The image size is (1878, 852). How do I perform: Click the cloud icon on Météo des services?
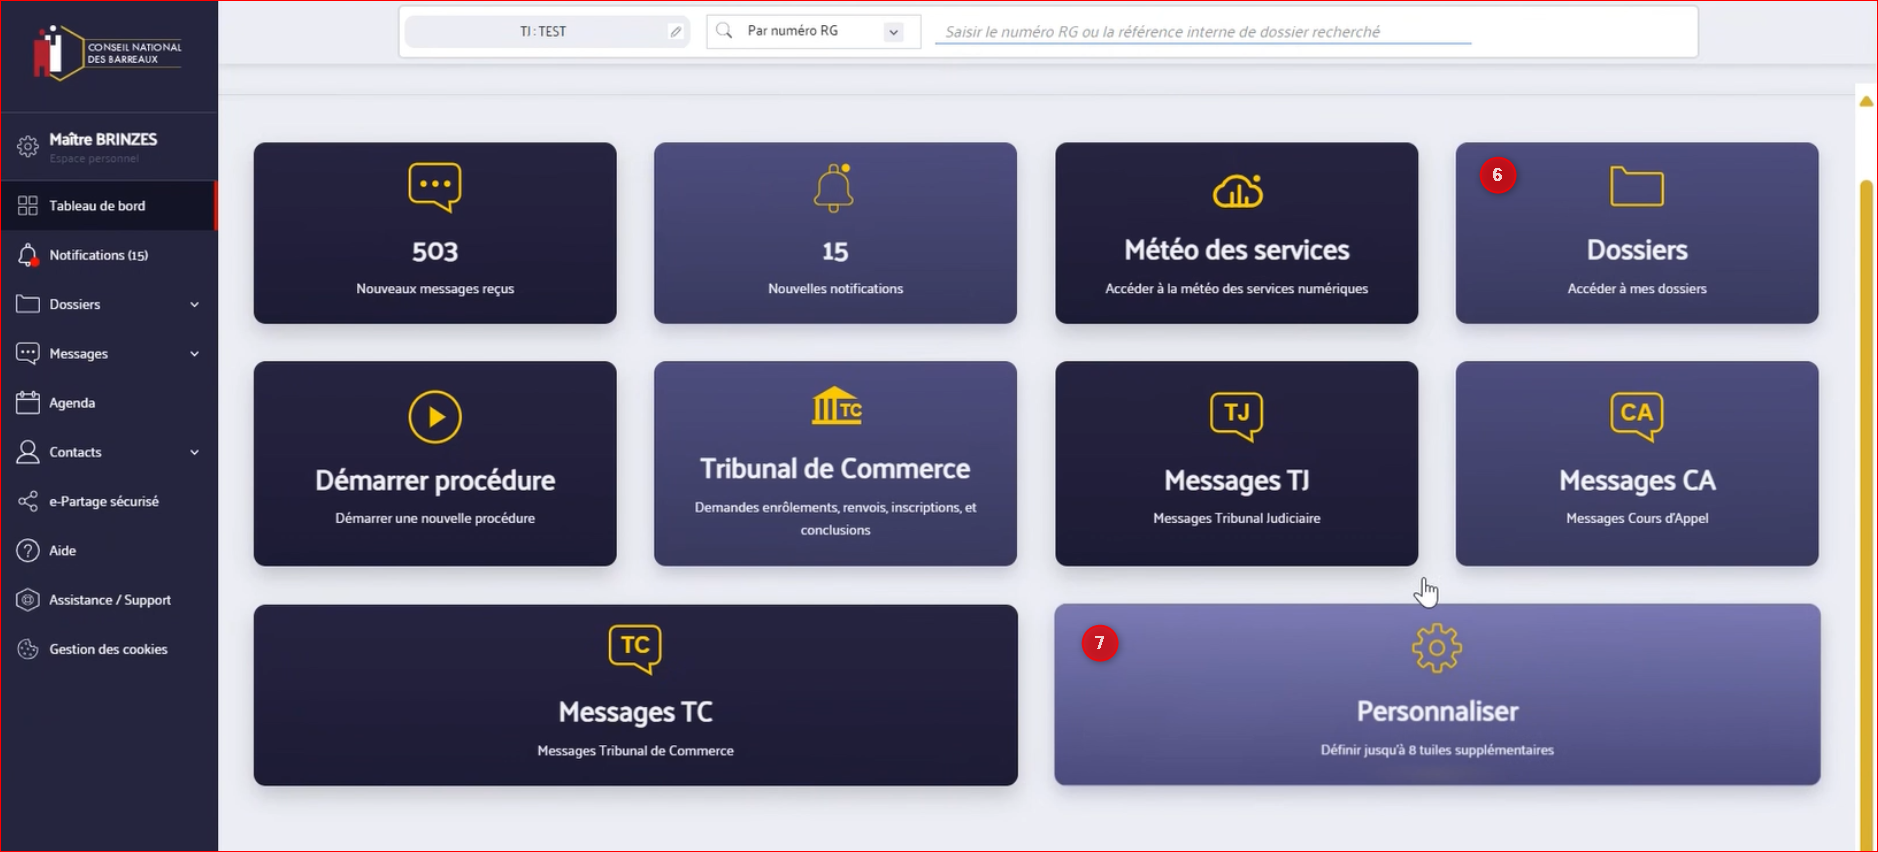[x=1237, y=190]
